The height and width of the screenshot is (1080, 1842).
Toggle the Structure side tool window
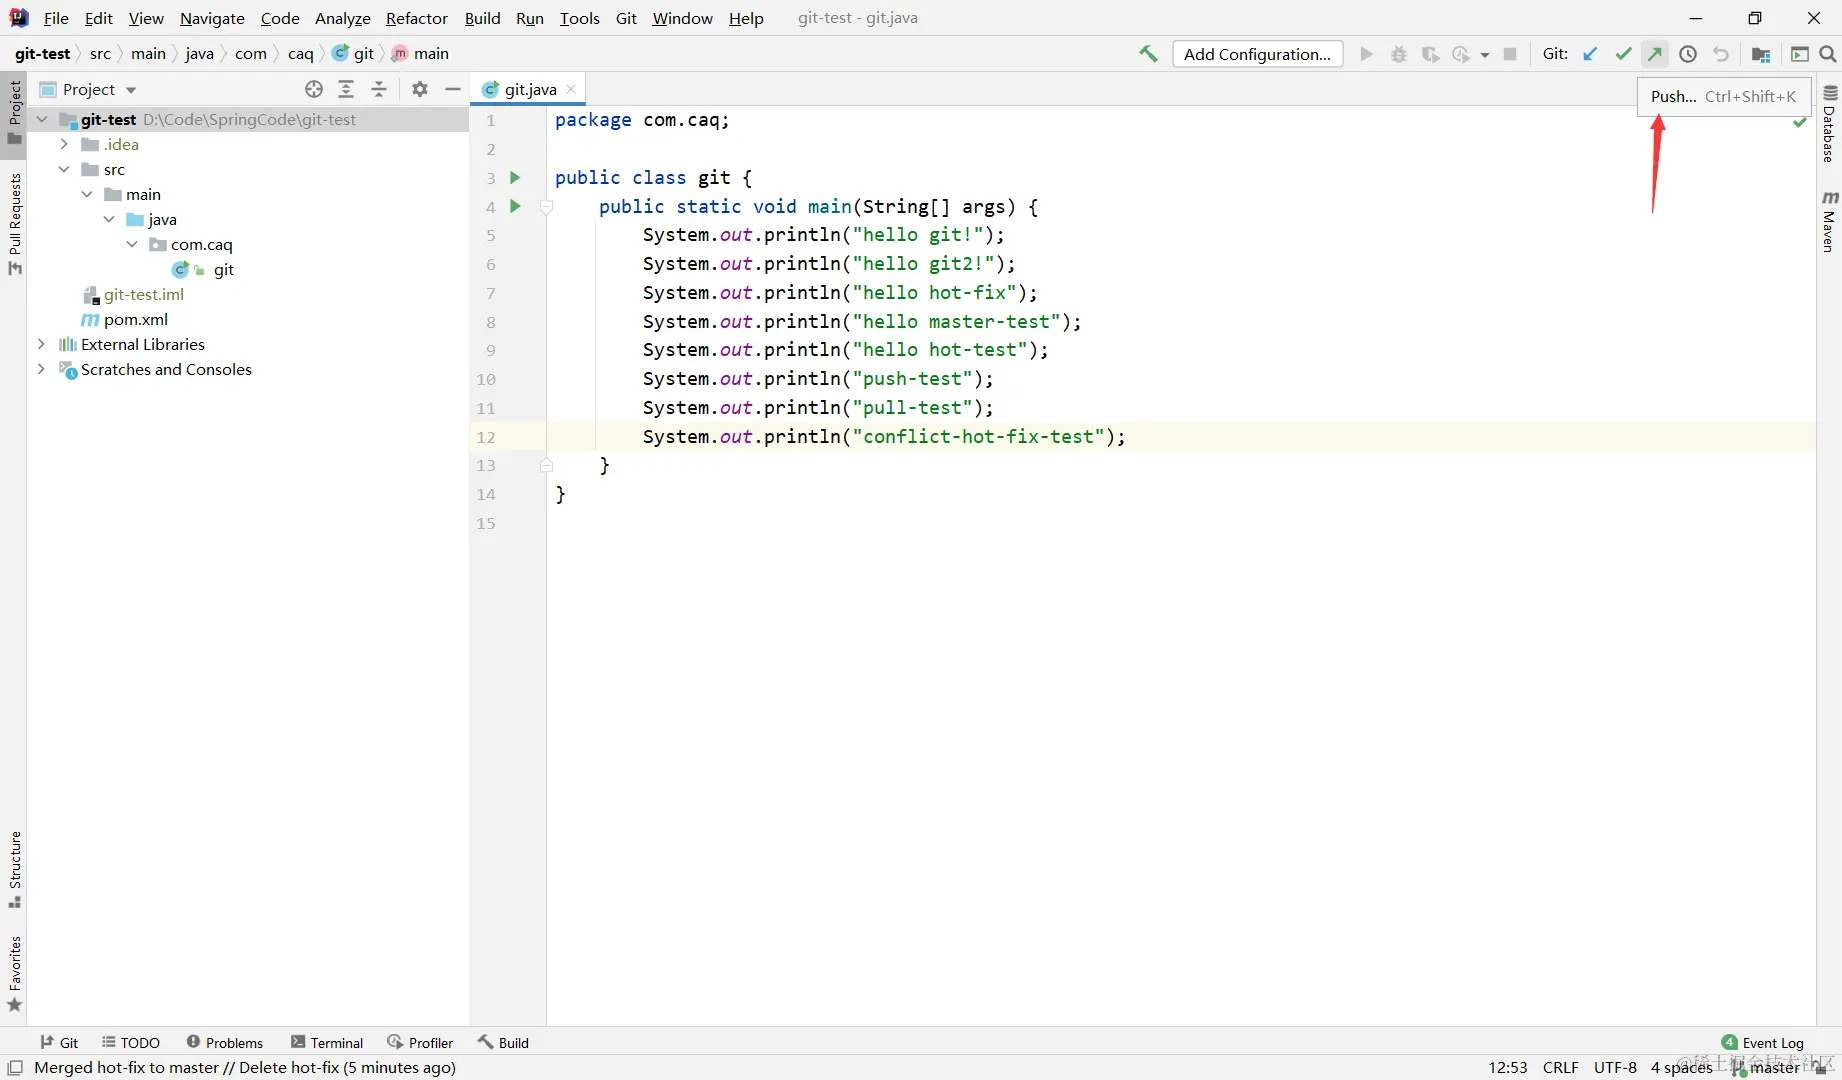14,869
